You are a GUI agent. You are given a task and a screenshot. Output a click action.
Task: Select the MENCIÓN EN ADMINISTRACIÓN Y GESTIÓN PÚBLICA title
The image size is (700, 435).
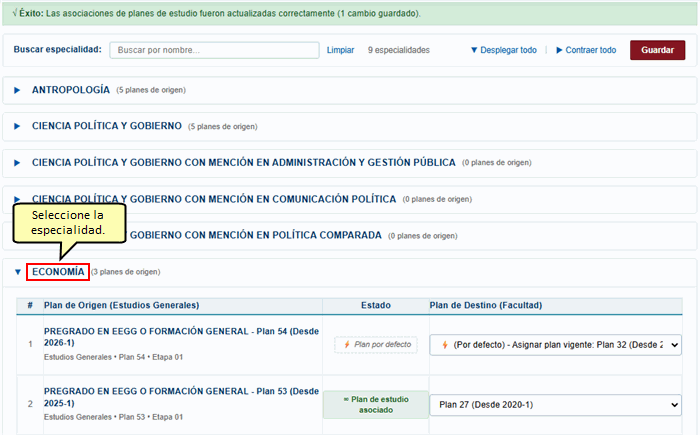(x=243, y=163)
